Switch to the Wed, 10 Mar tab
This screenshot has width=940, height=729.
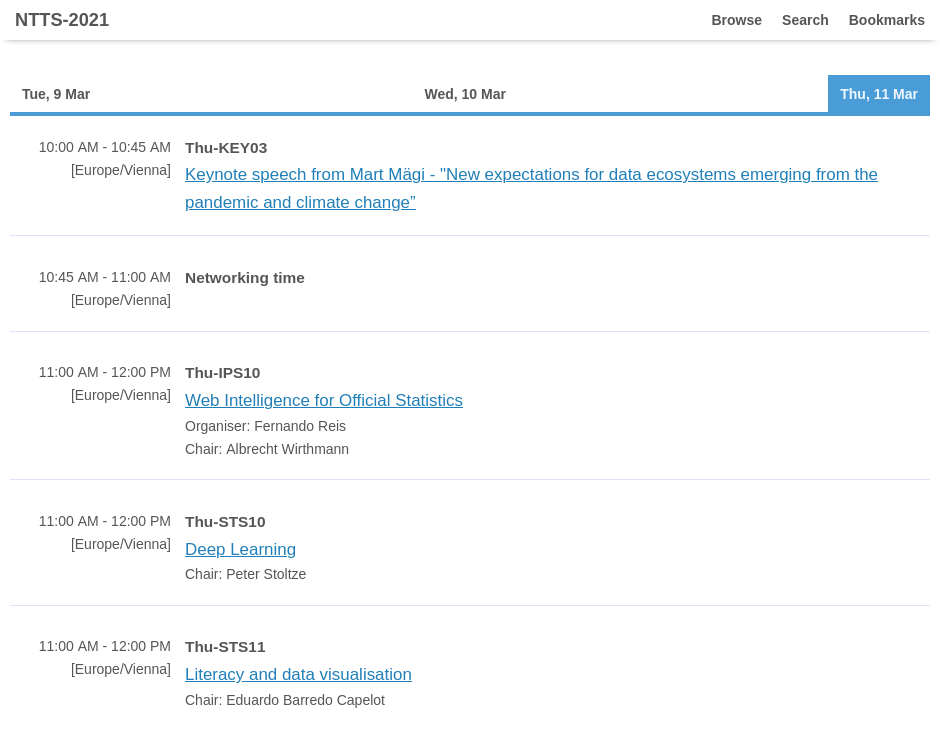(465, 94)
